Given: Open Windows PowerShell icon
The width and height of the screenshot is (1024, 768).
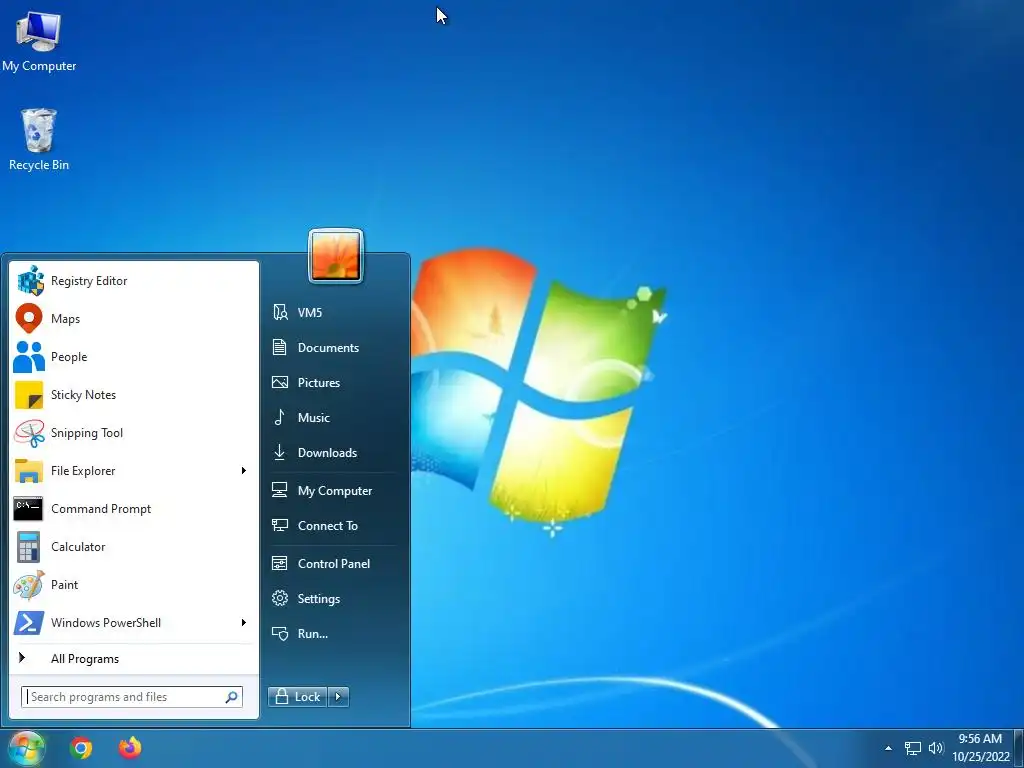Looking at the screenshot, I should 29,622.
